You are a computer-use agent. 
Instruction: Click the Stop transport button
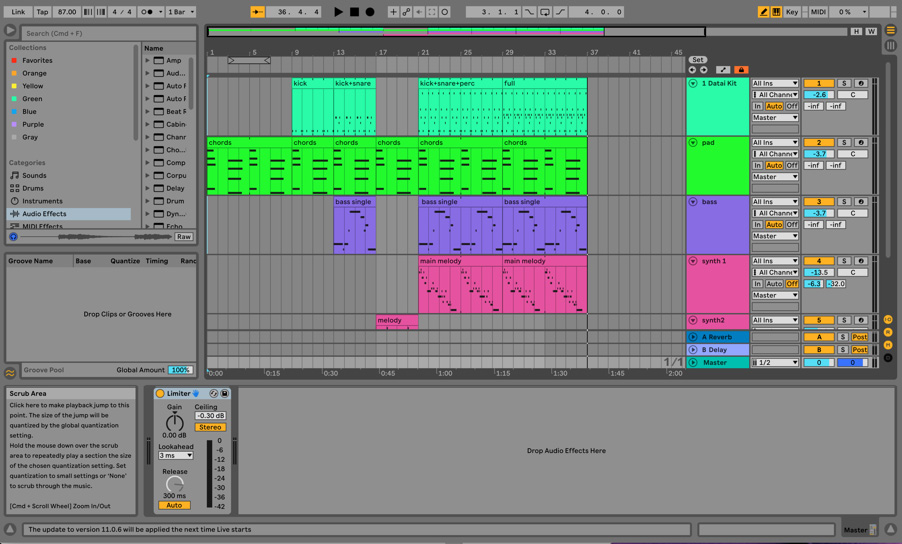click(x=354, y=12)
